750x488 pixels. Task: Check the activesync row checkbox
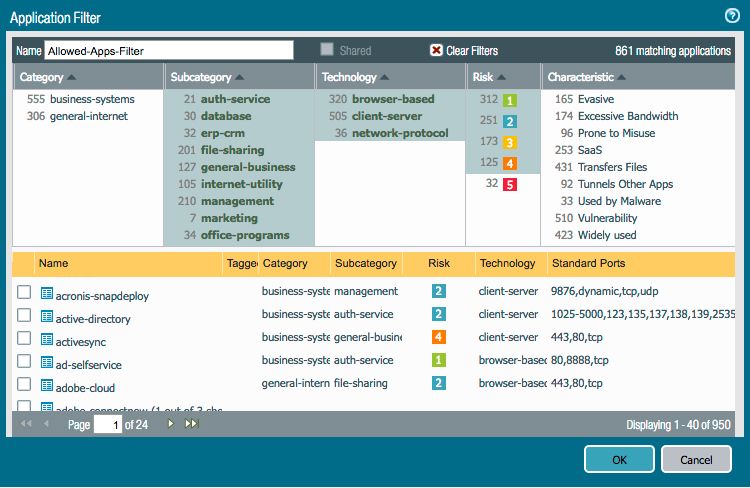coord(24,338)
